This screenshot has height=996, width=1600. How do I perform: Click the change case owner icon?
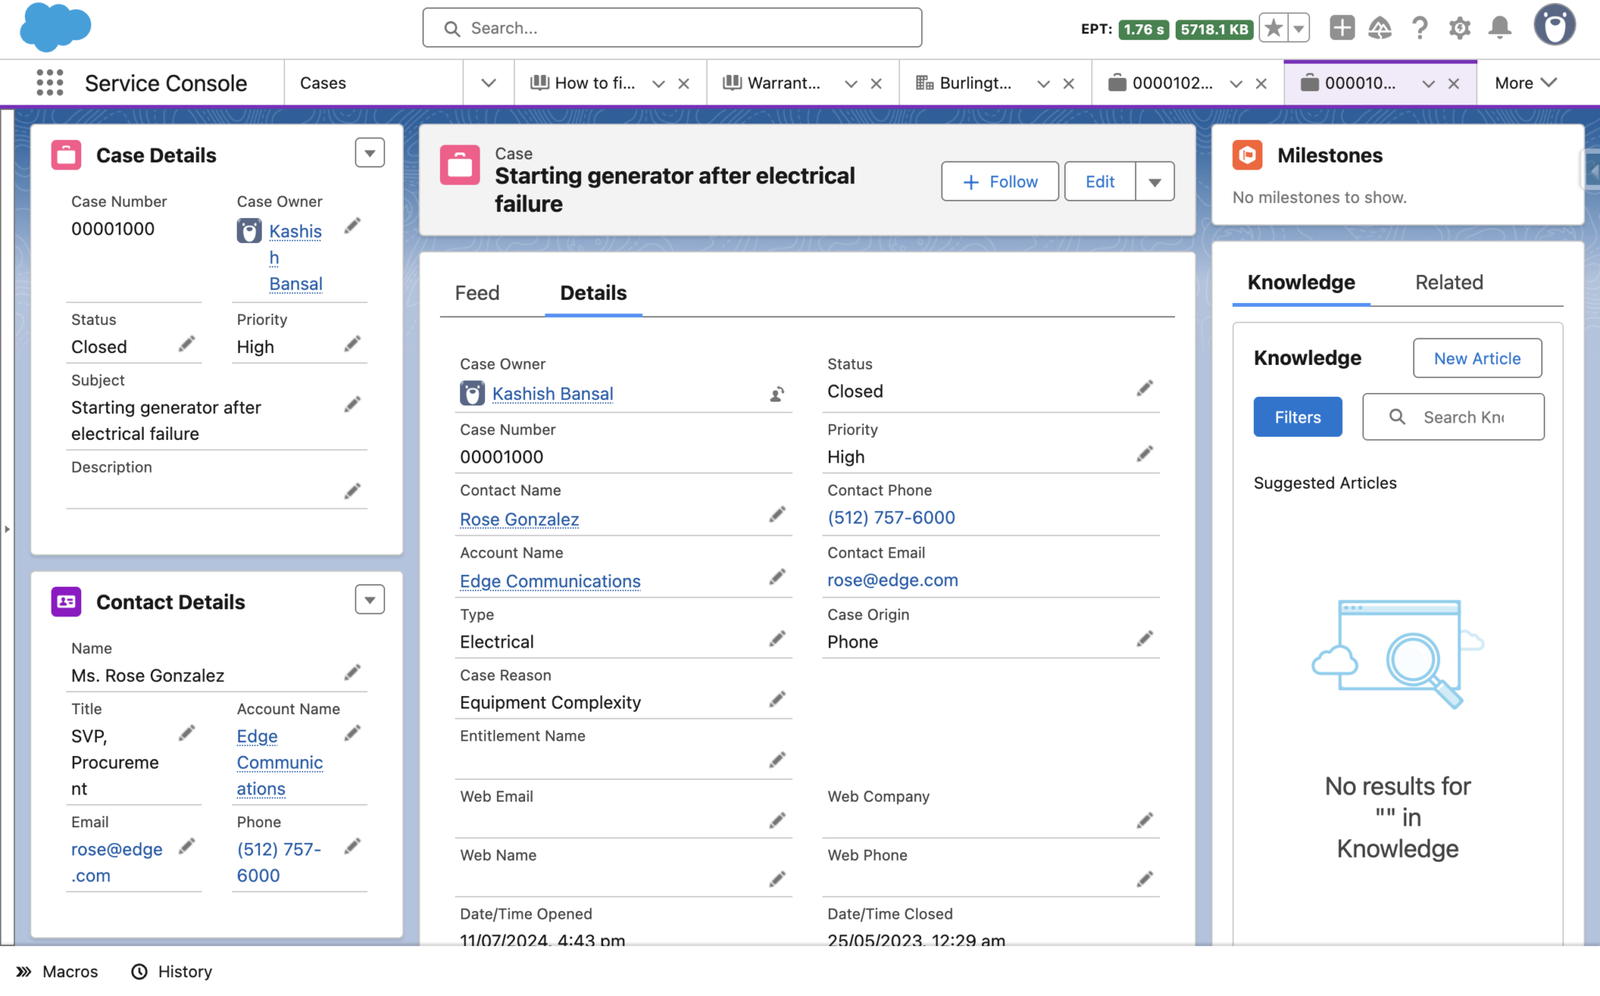[x=777, y=394]
